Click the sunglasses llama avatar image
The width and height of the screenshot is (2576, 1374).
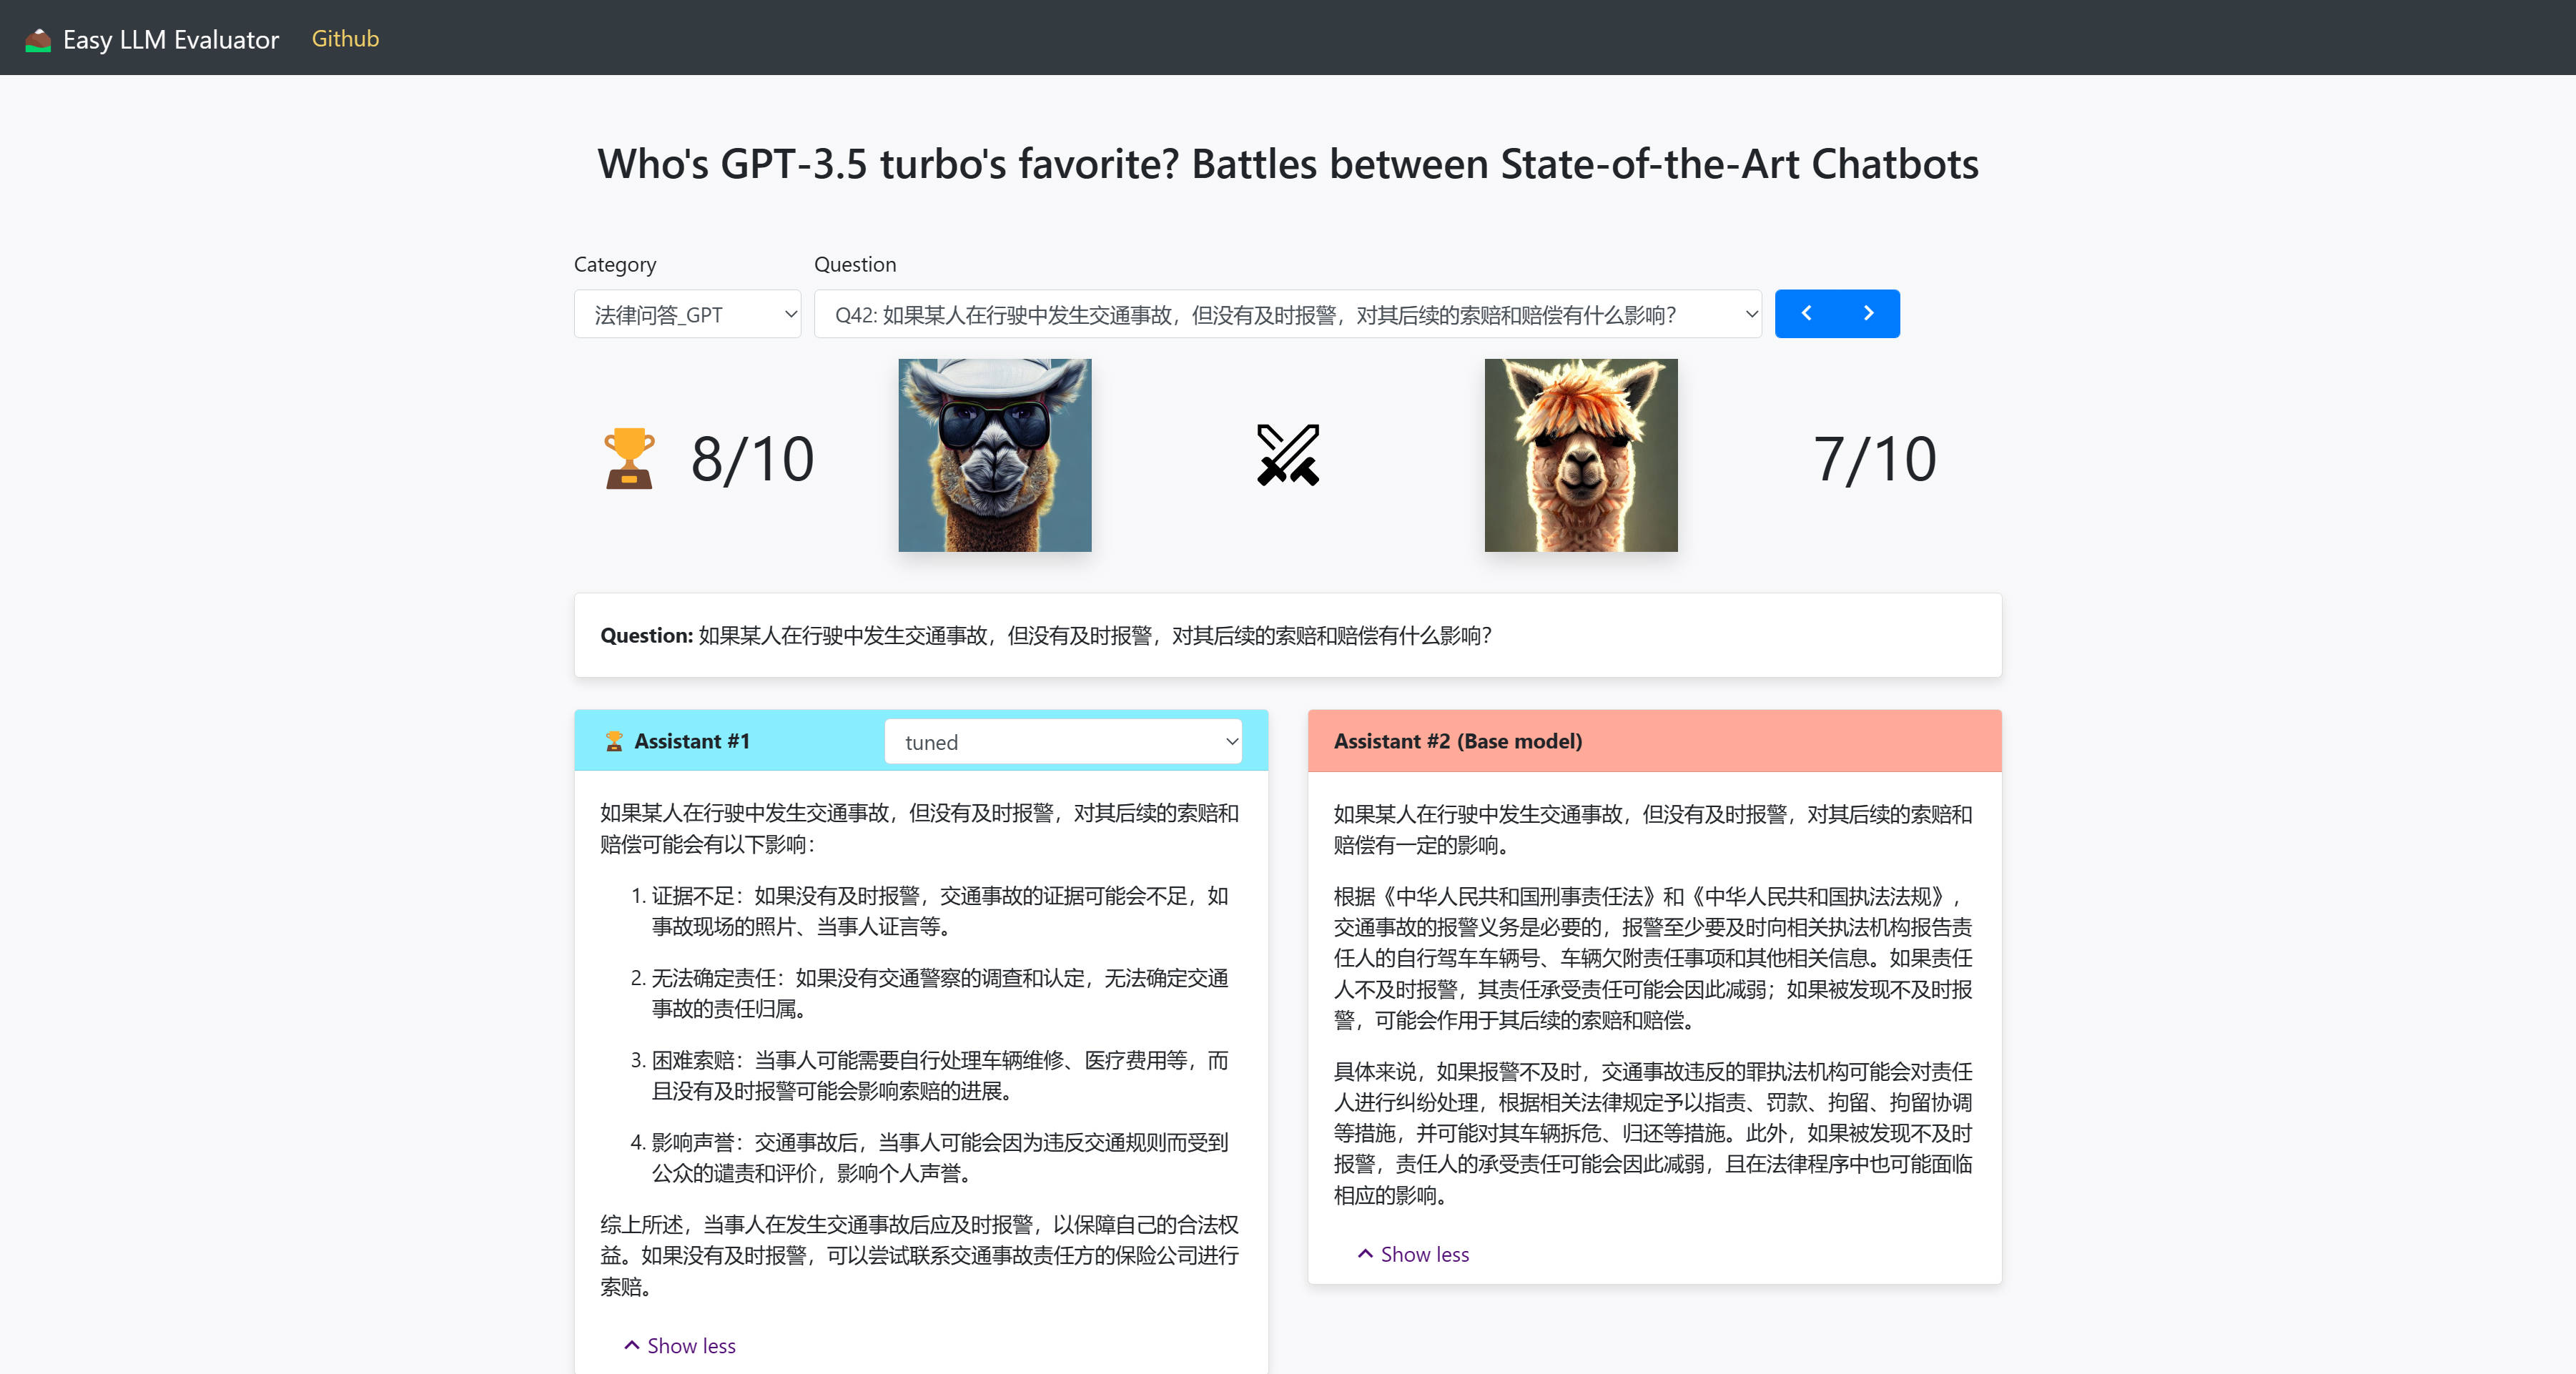994,455
